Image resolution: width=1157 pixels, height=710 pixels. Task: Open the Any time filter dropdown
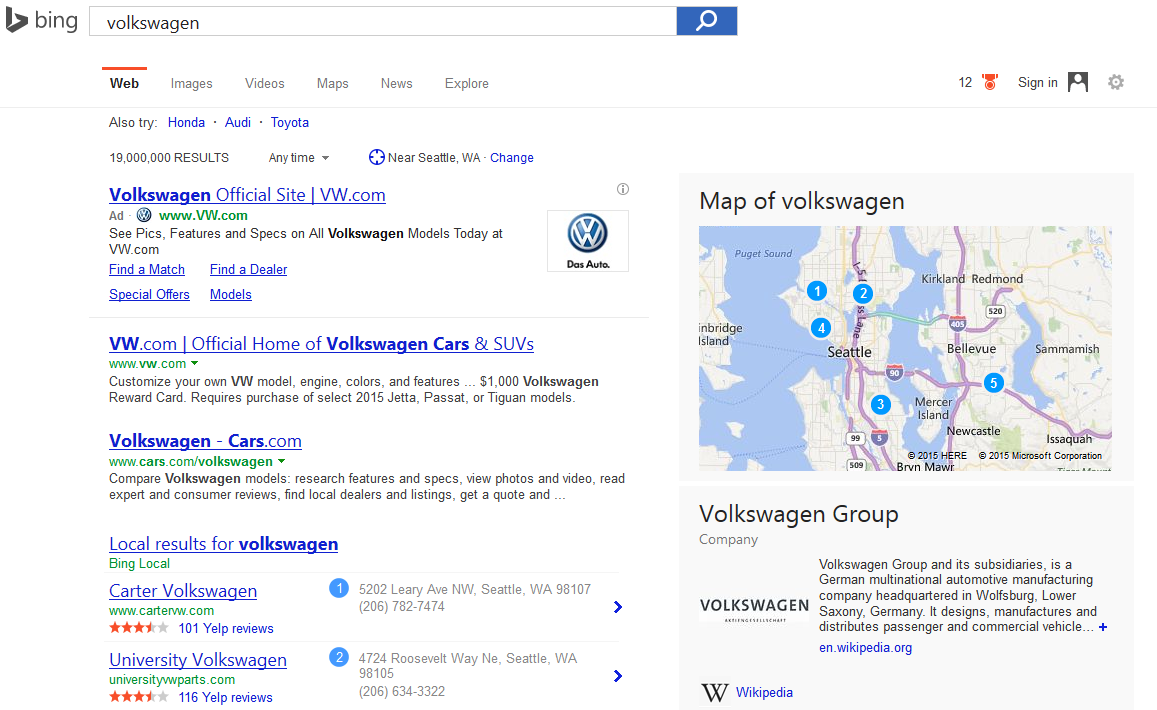click(298, 158)
